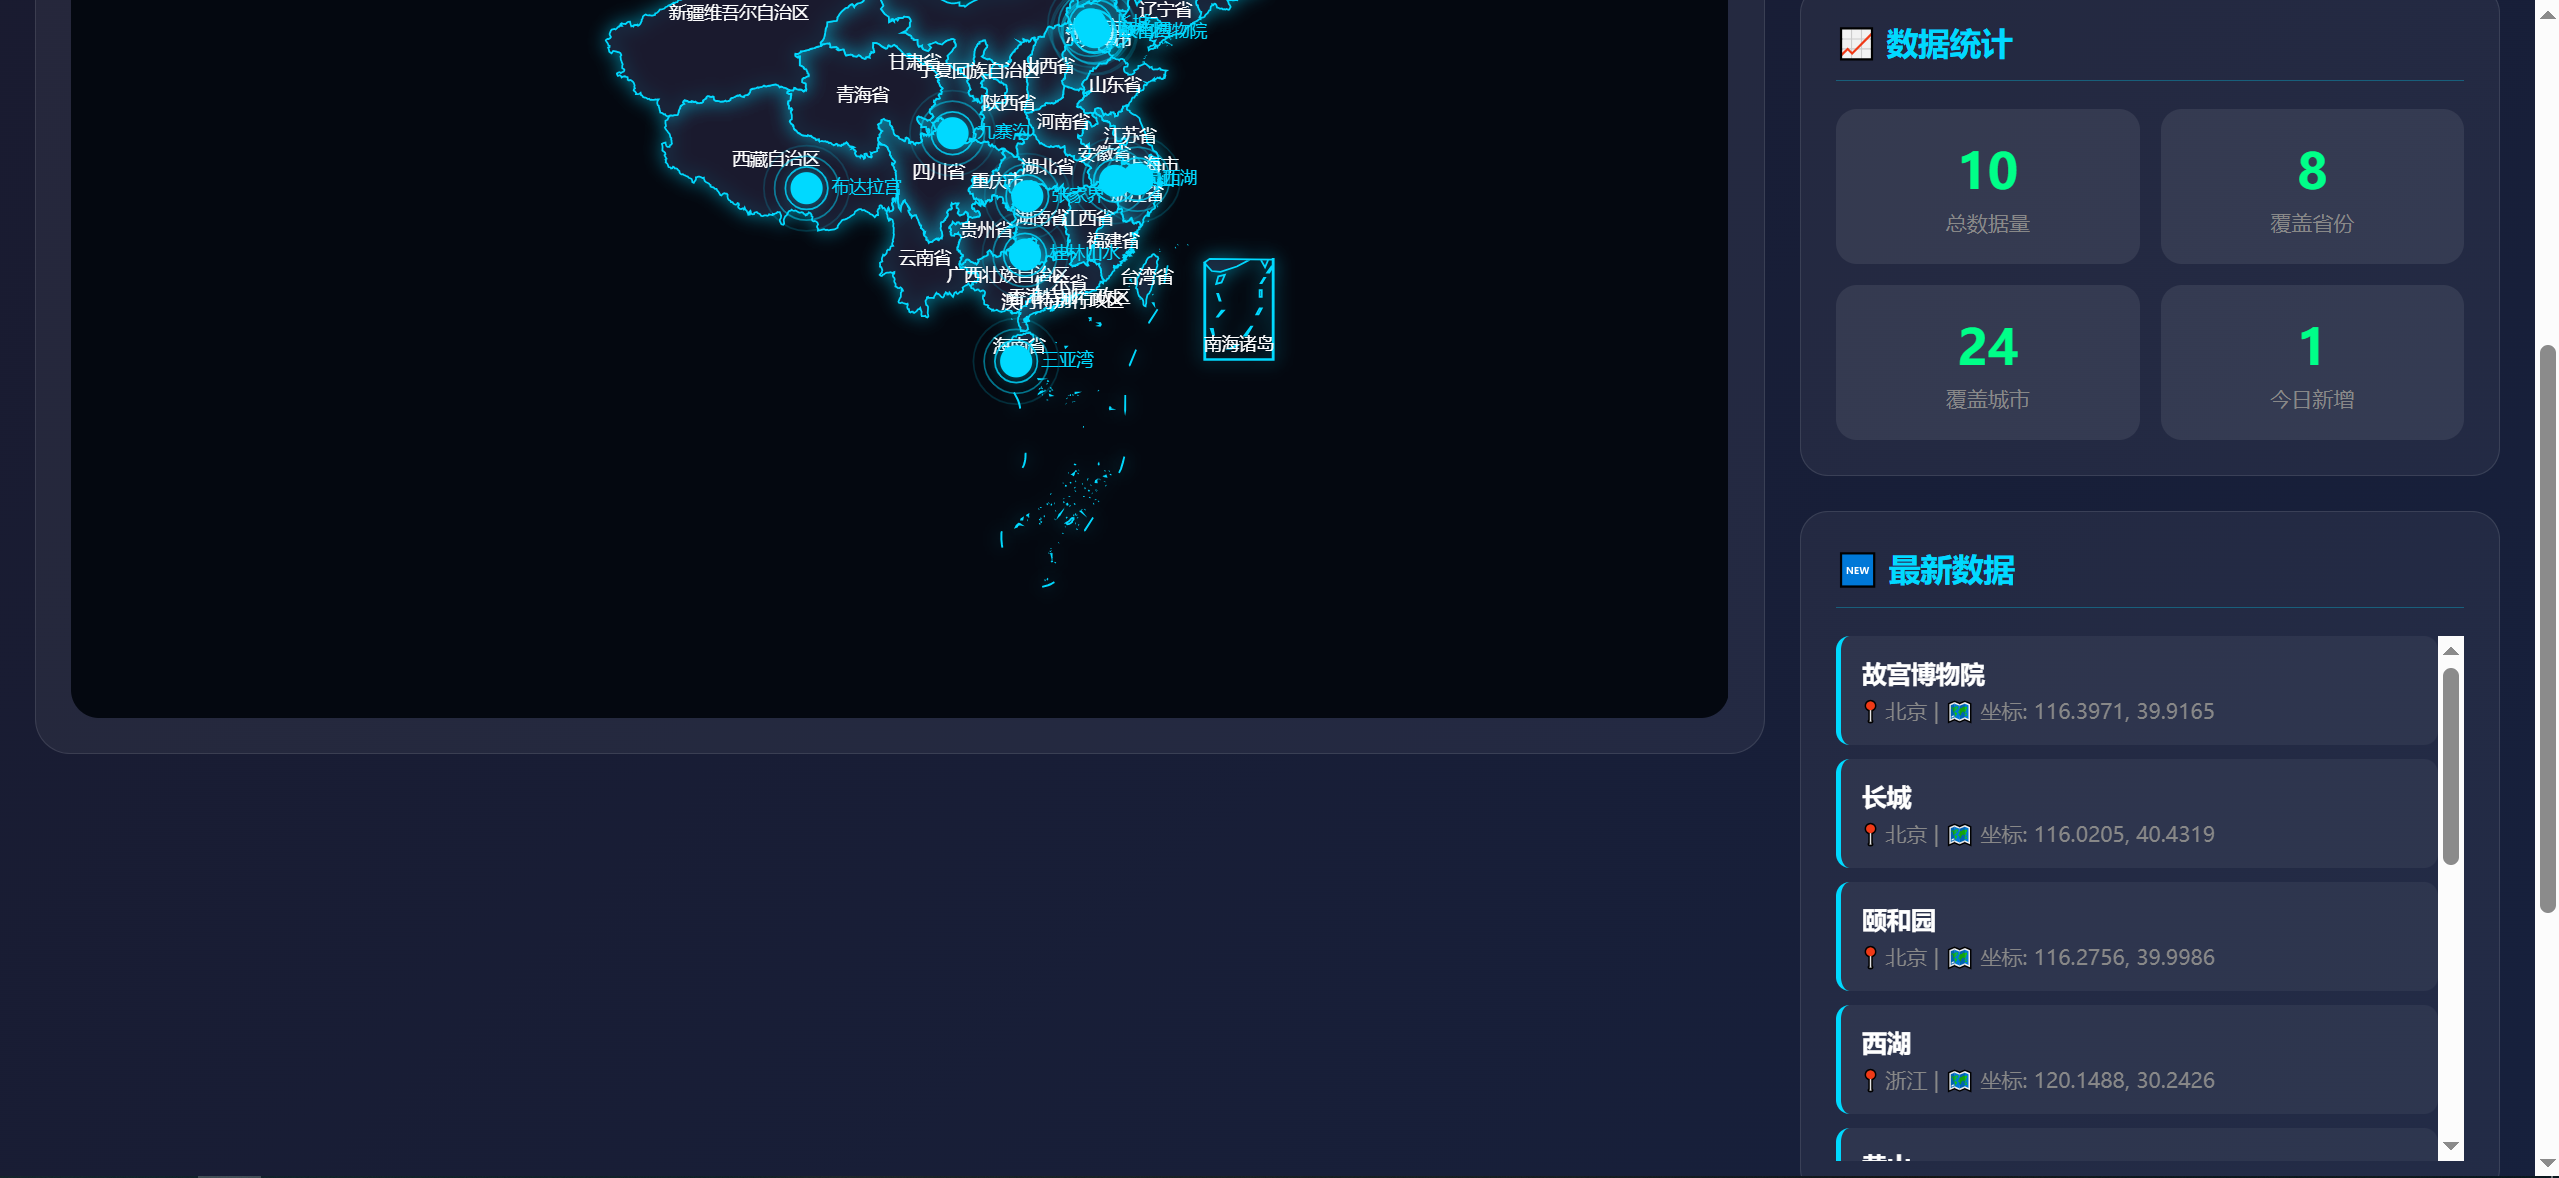Image resolution: width=2559 pixels, height=1178 pixels.
Task: Click the chart icon beside 数据统计
Action: pos(1856,44)
